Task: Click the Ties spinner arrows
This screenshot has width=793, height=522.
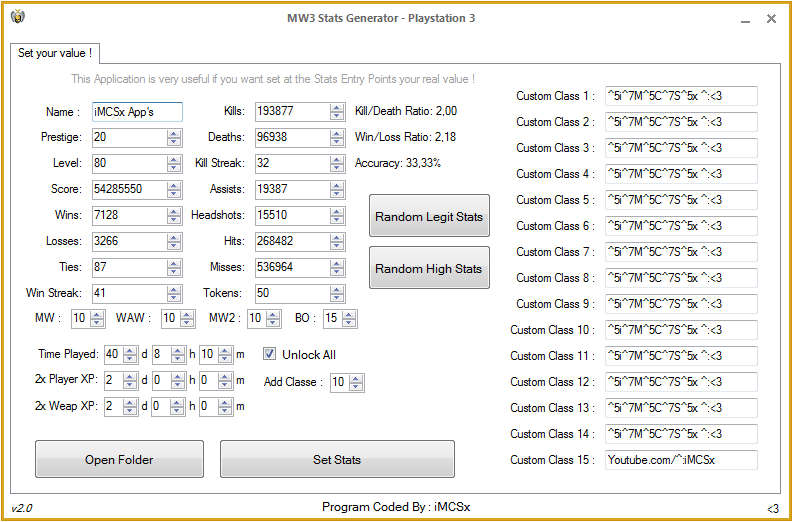Action: pos(173,268)
